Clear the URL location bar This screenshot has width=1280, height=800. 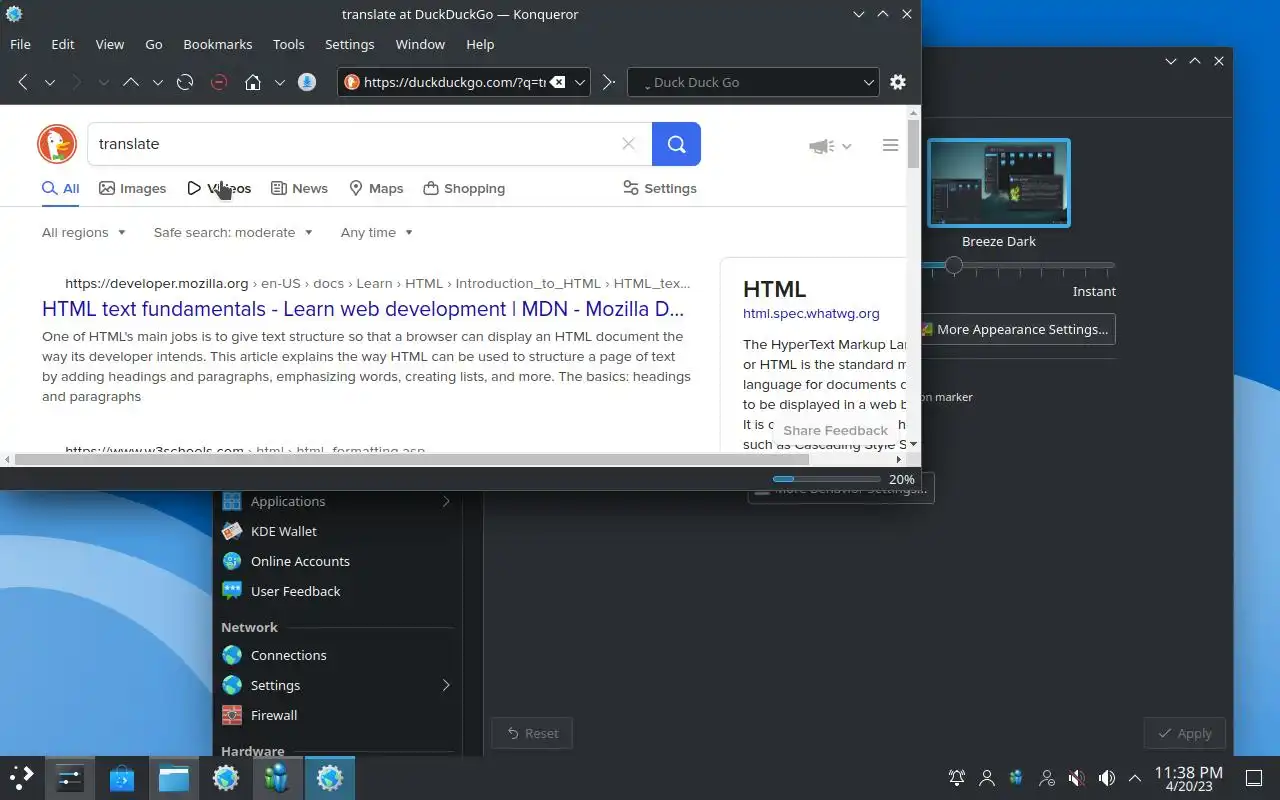[558, 82]
